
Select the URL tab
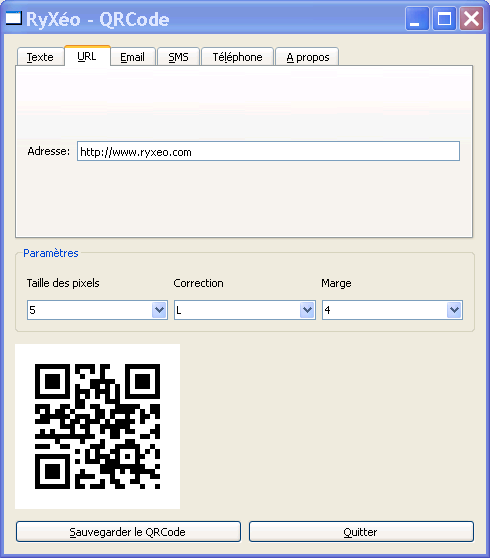pyautogui.click(x=87, y=56)
